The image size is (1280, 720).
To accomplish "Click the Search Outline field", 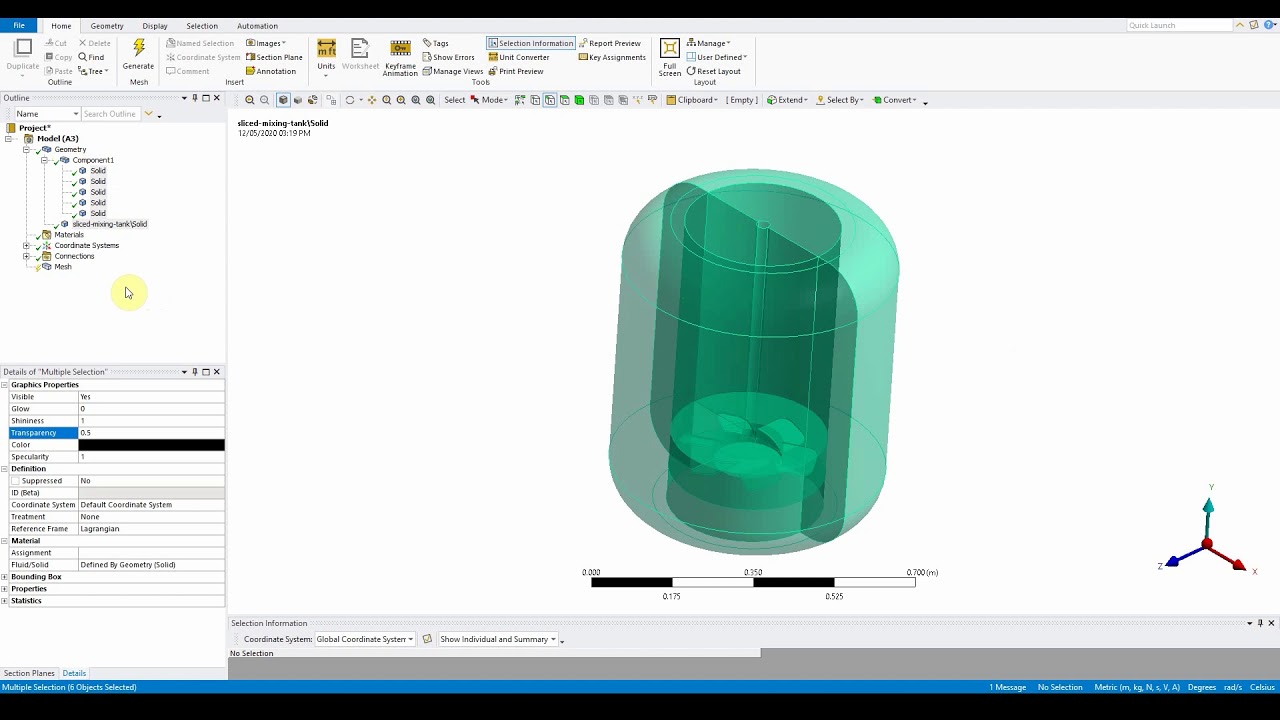I will [112, 114].
